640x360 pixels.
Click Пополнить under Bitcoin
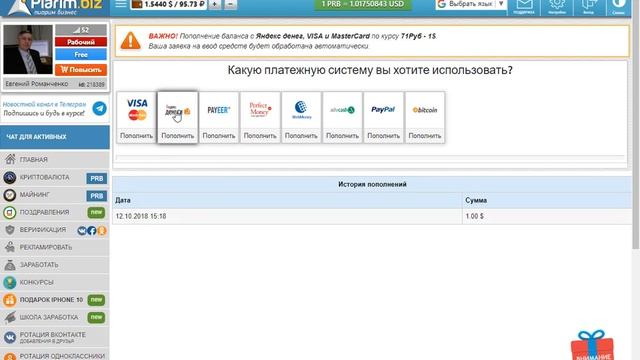pos(424,136)
